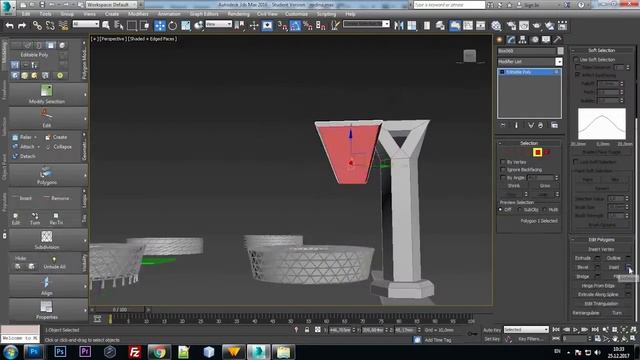This screenshot has width=640, height=360.
Task: Toggle the By Vertex checkbox
Action: tap(503, 162)
